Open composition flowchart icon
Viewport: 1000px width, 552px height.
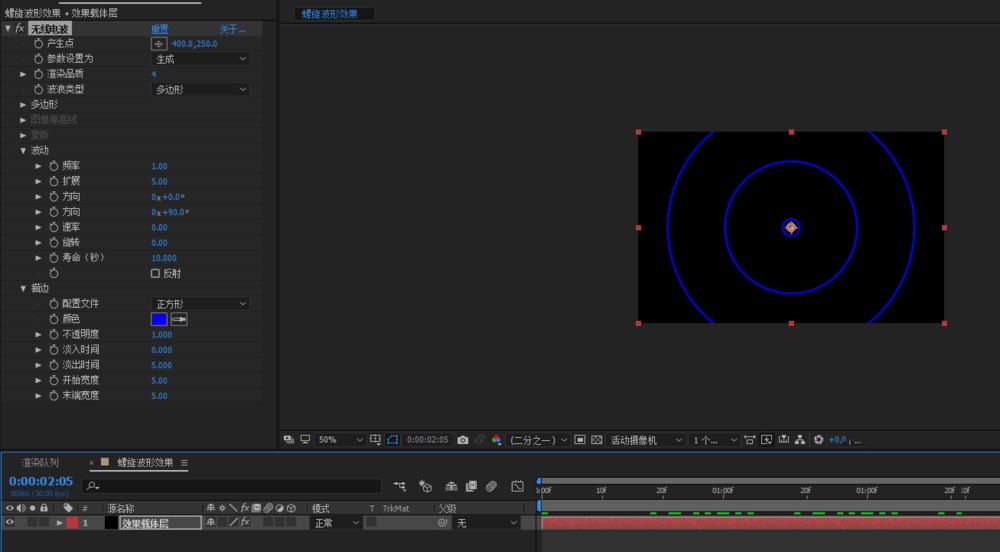(800, 440)
